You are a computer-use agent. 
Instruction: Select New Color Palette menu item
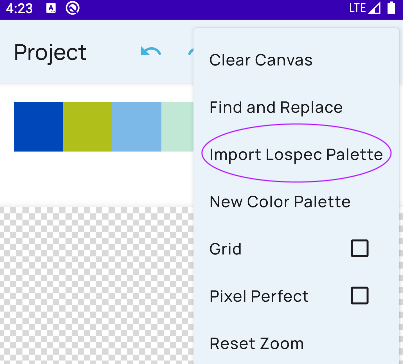296,202
